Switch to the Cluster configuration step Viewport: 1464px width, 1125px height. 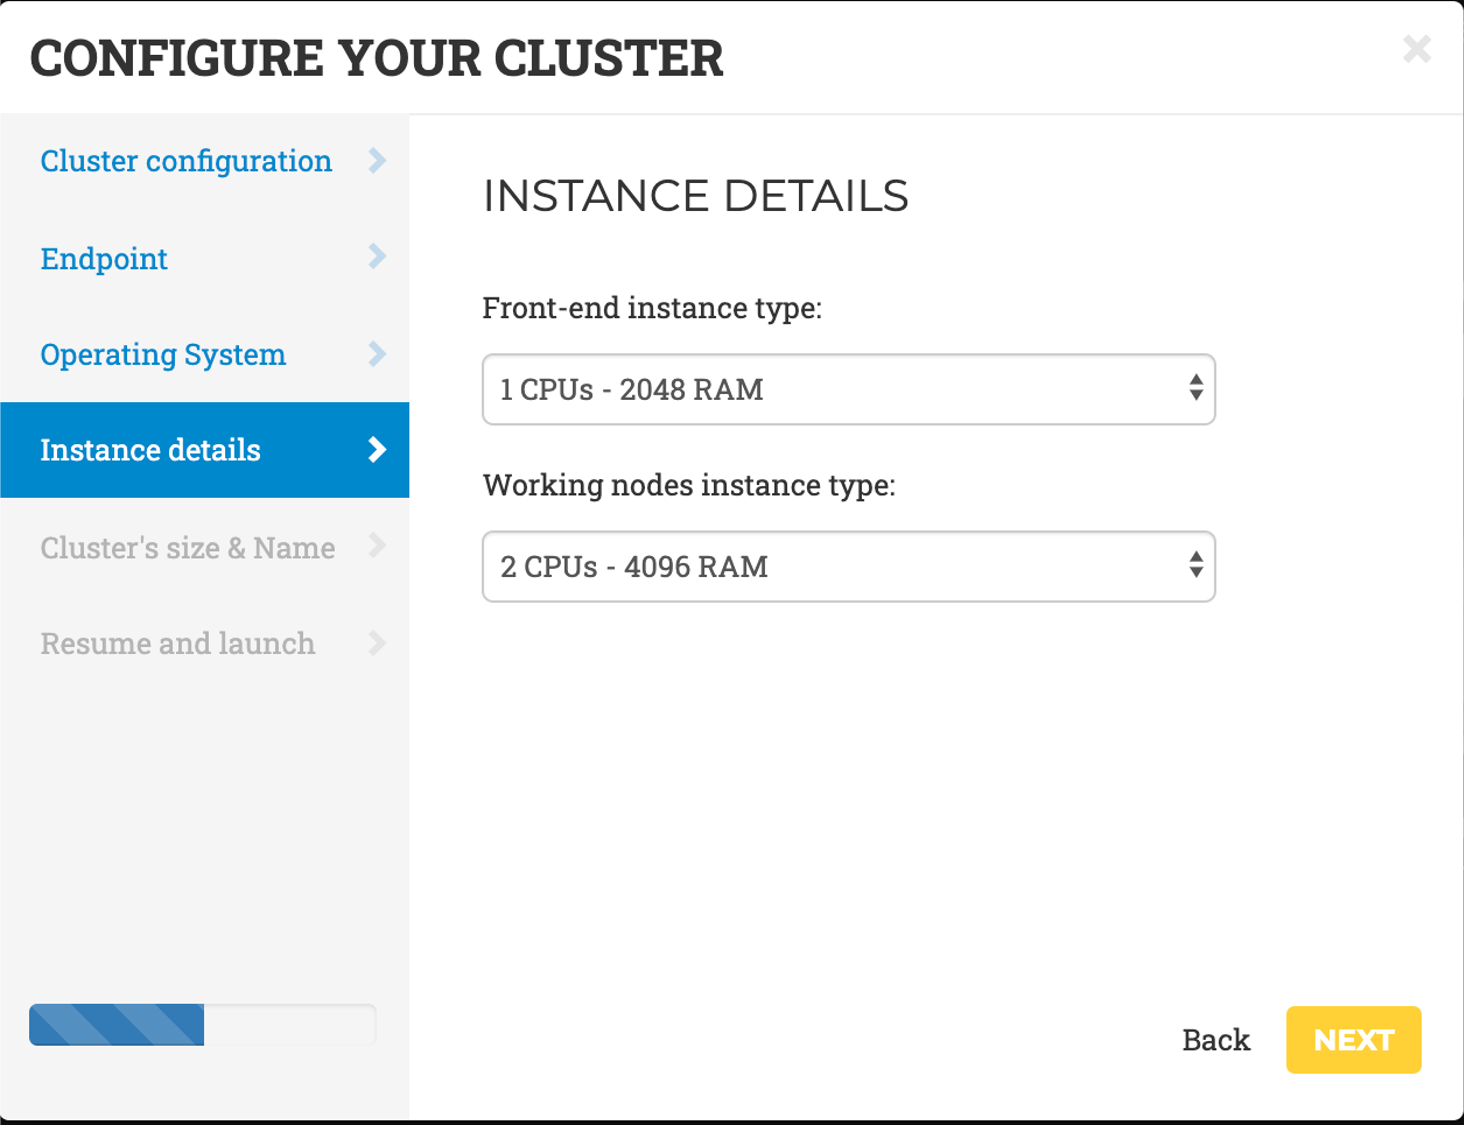pyautogui.click(x=186, y=160)
